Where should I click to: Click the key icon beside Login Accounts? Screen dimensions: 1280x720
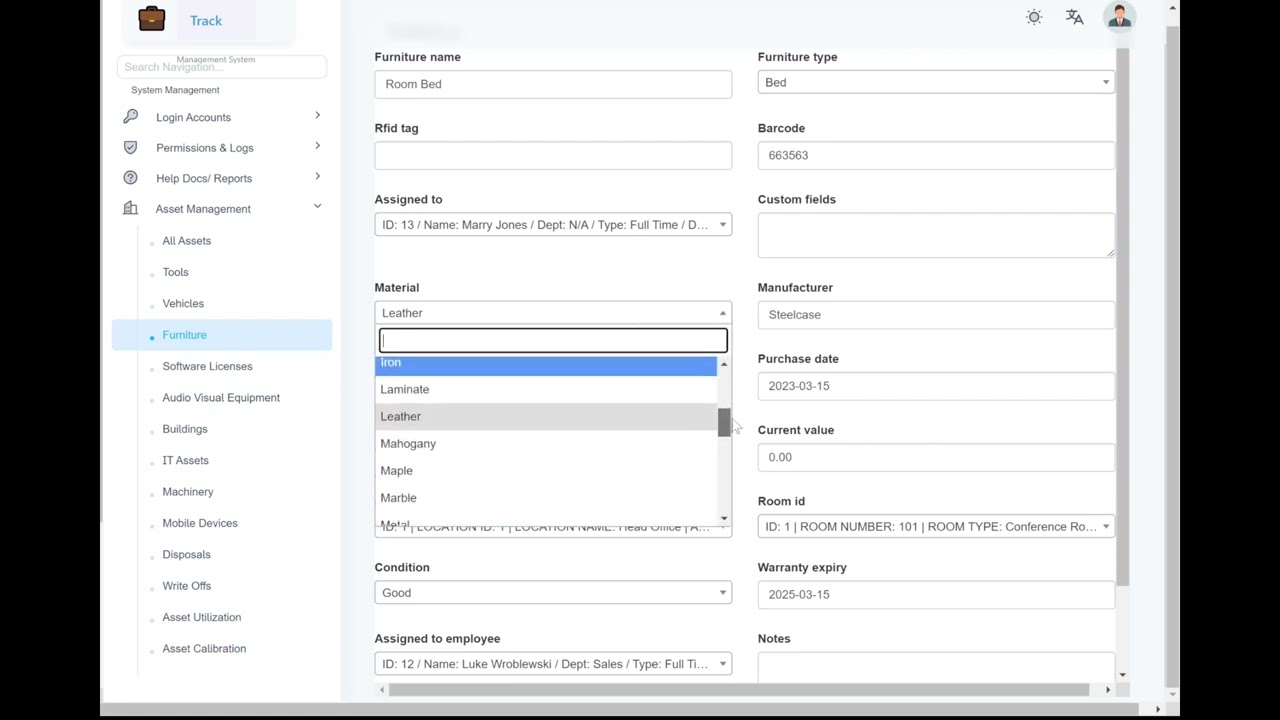tap(130, 117)
